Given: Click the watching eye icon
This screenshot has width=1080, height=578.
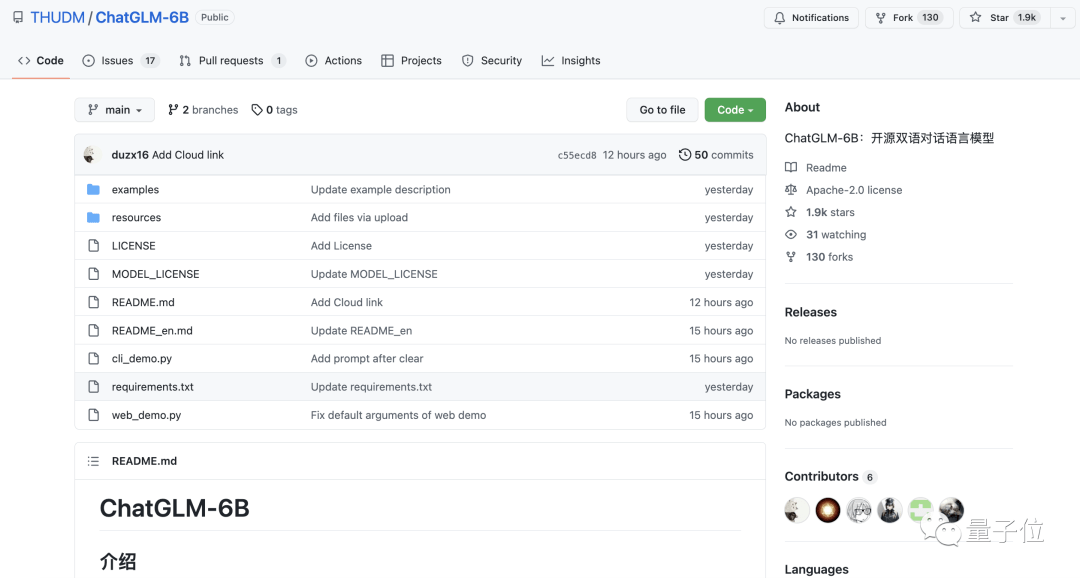Looking at the screenshot, I should click(791, 235).
